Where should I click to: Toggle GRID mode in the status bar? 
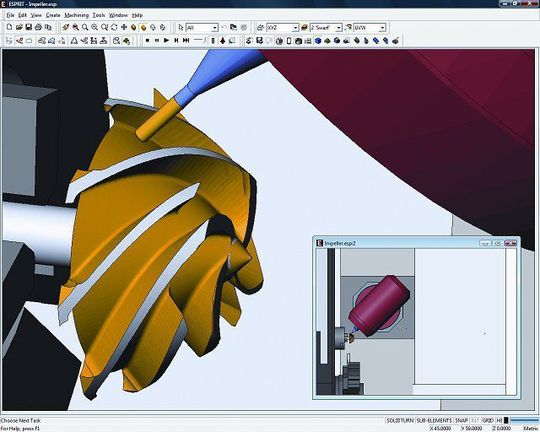[488, 421]
